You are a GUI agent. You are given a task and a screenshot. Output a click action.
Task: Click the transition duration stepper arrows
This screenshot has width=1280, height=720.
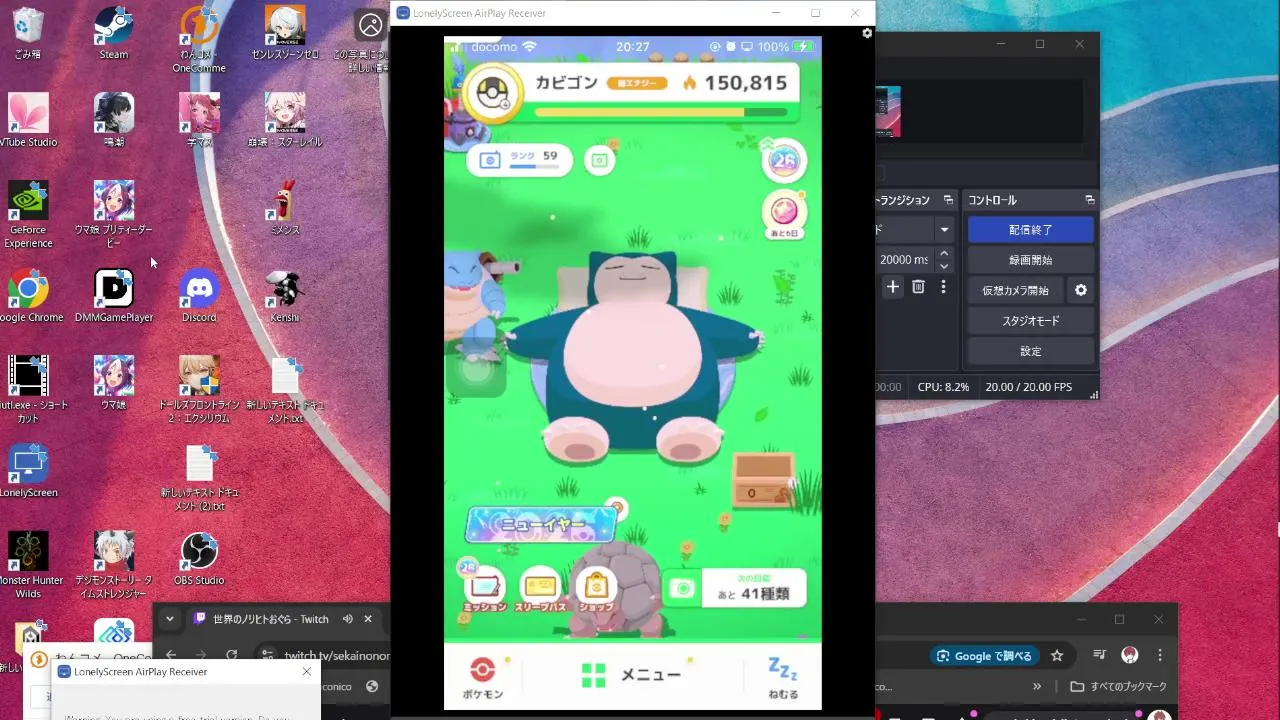(944, 259)
